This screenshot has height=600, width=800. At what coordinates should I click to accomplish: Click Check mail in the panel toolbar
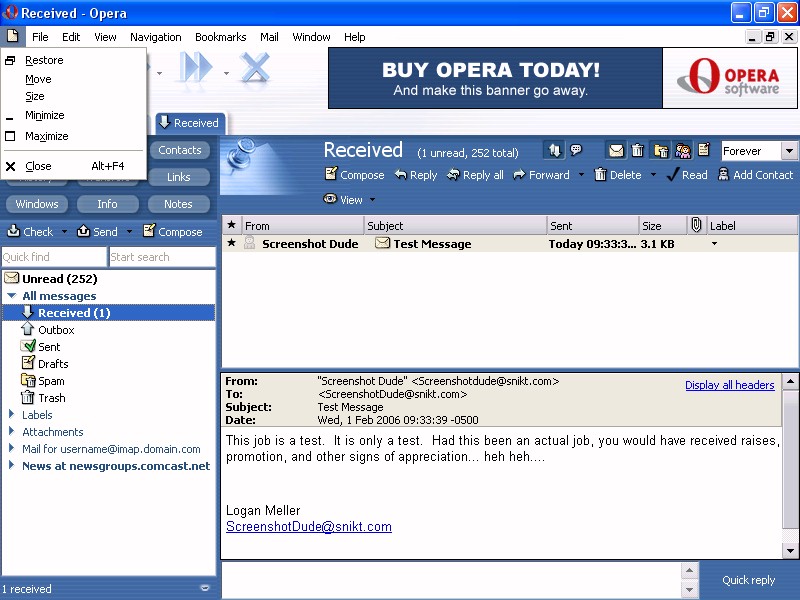31,232
